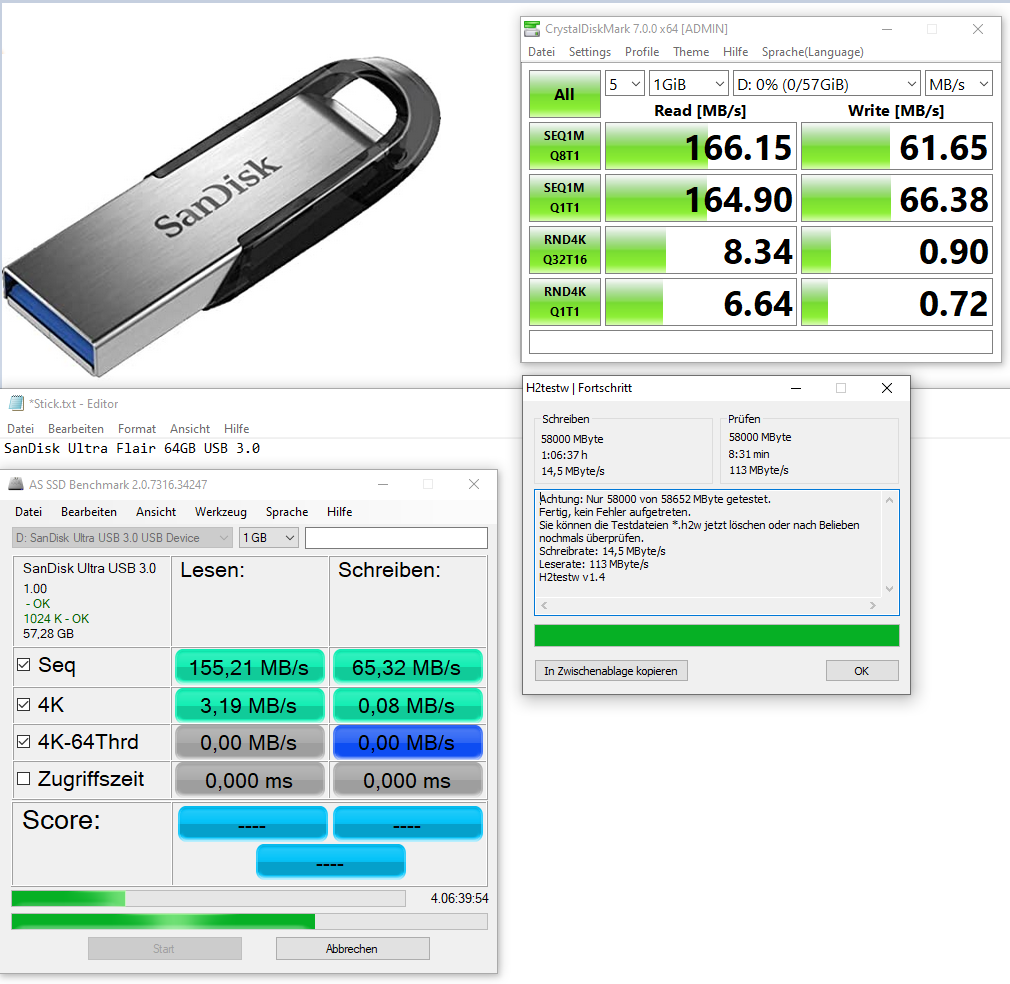Open Bearbeiten menu in AS SSD Benchmark
This screenshot has height=984, width=1010.
(x=89, y=511)
